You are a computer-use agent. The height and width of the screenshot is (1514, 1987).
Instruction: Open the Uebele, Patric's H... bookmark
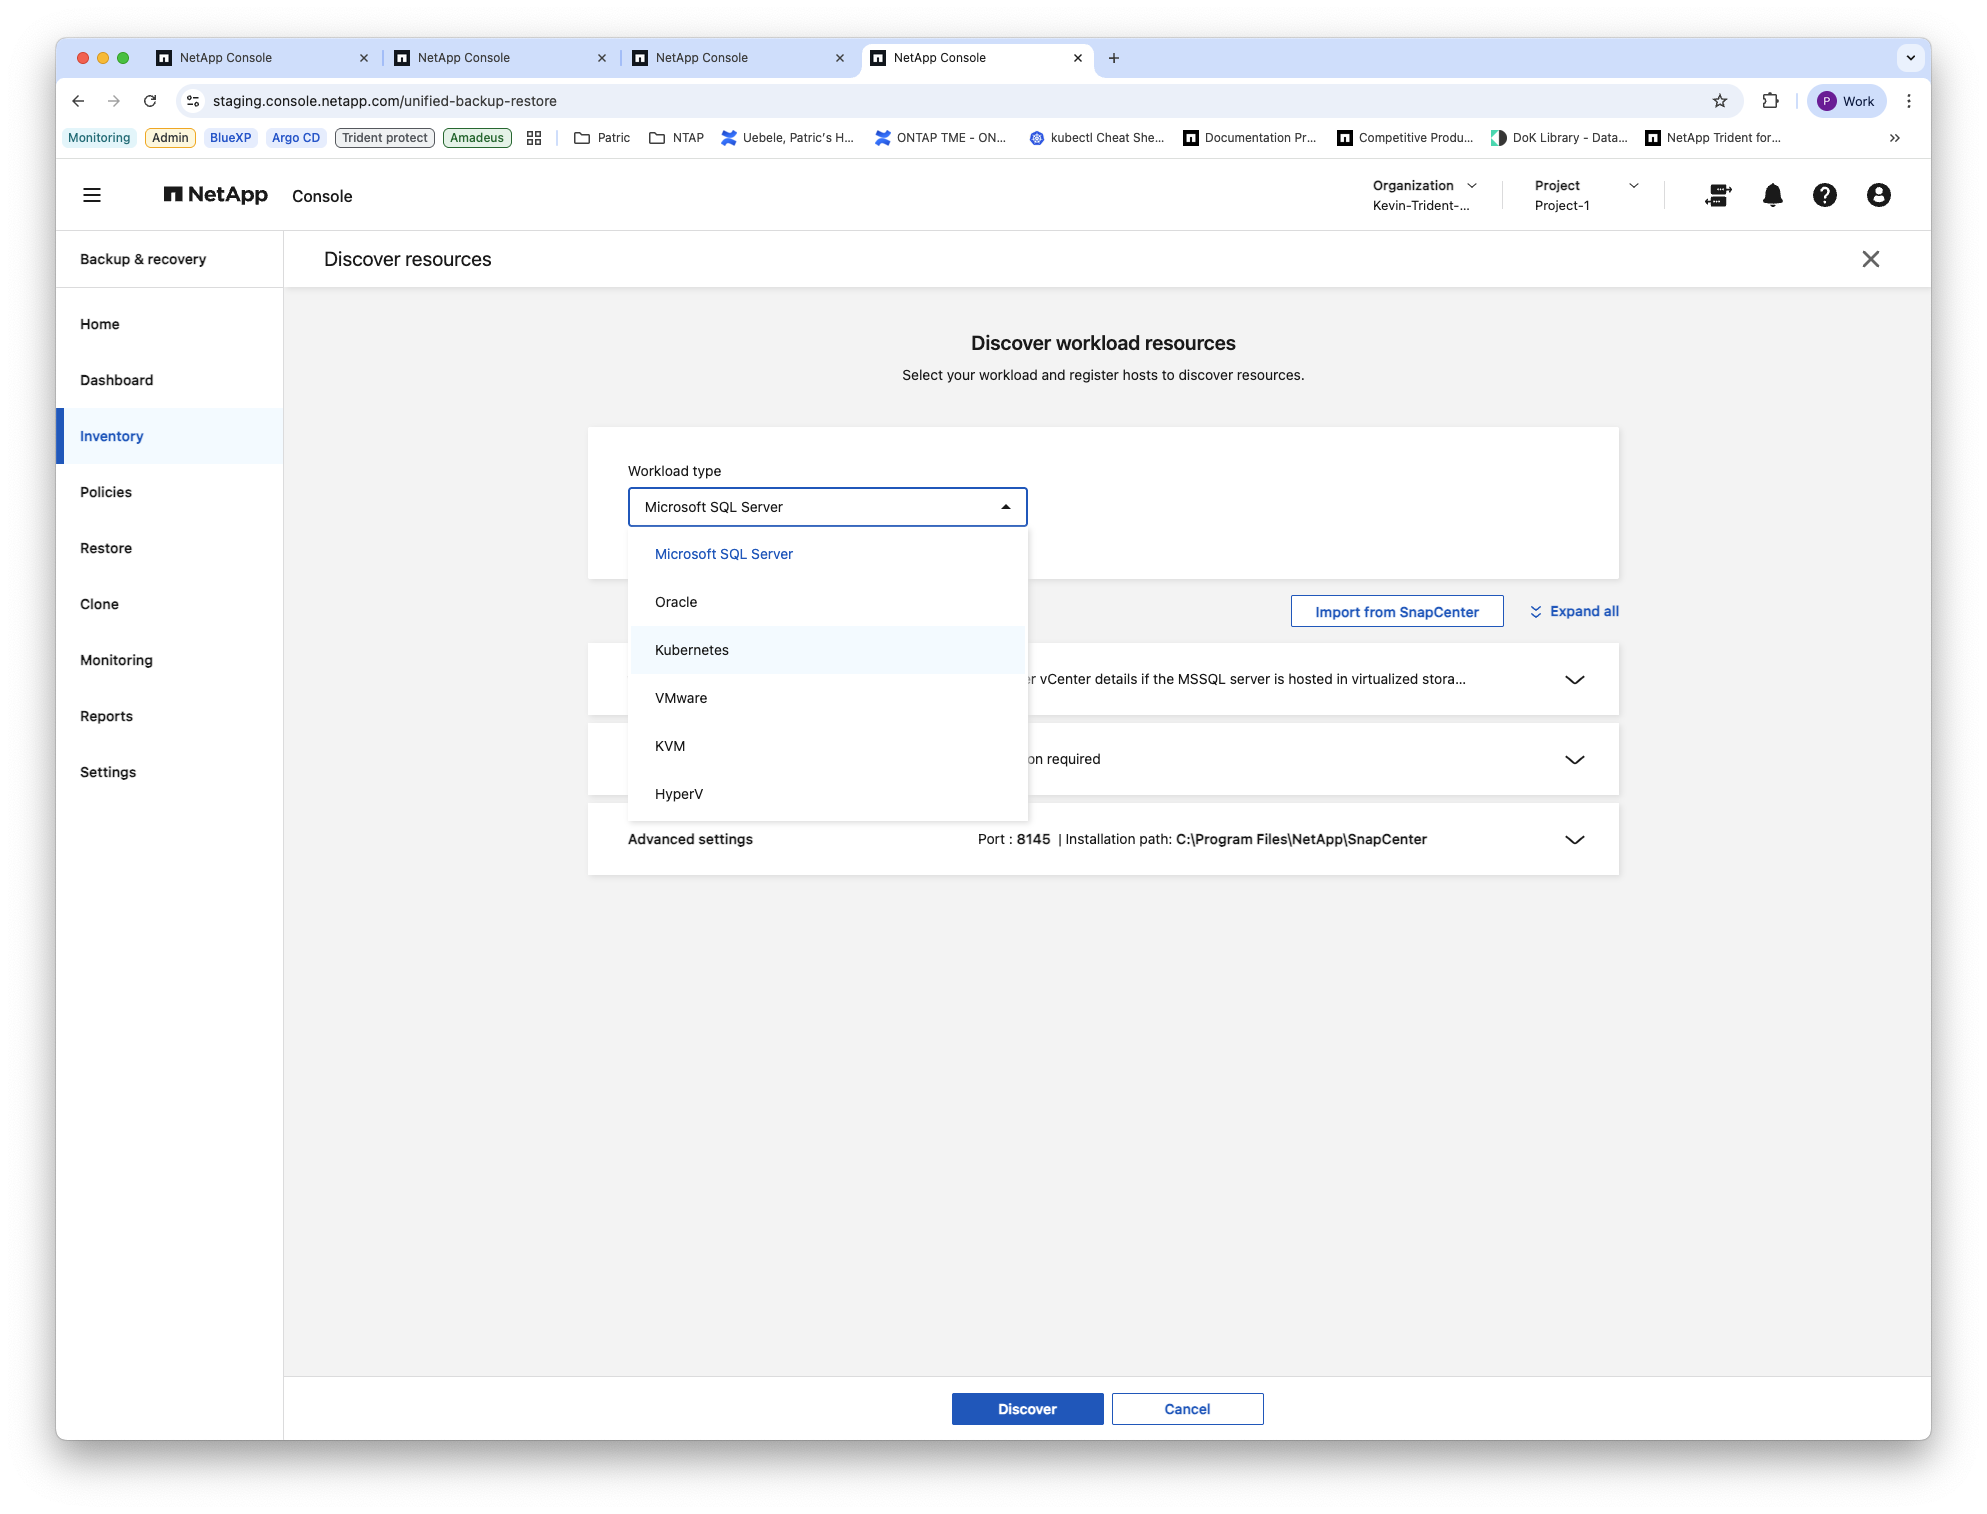787,138
